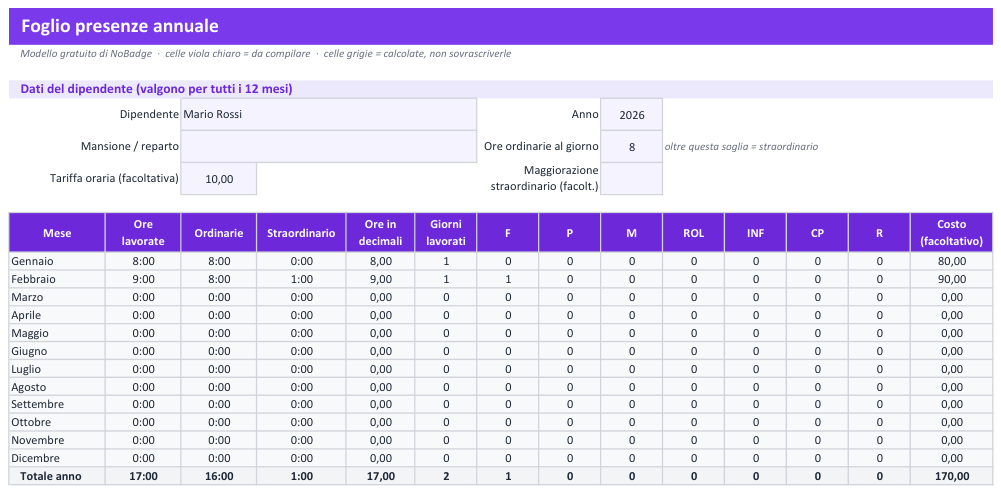The height and width of the screenshot is (491, 1001).
Task: Select the Febbraio row label
Action: click(x=57, y=279)
